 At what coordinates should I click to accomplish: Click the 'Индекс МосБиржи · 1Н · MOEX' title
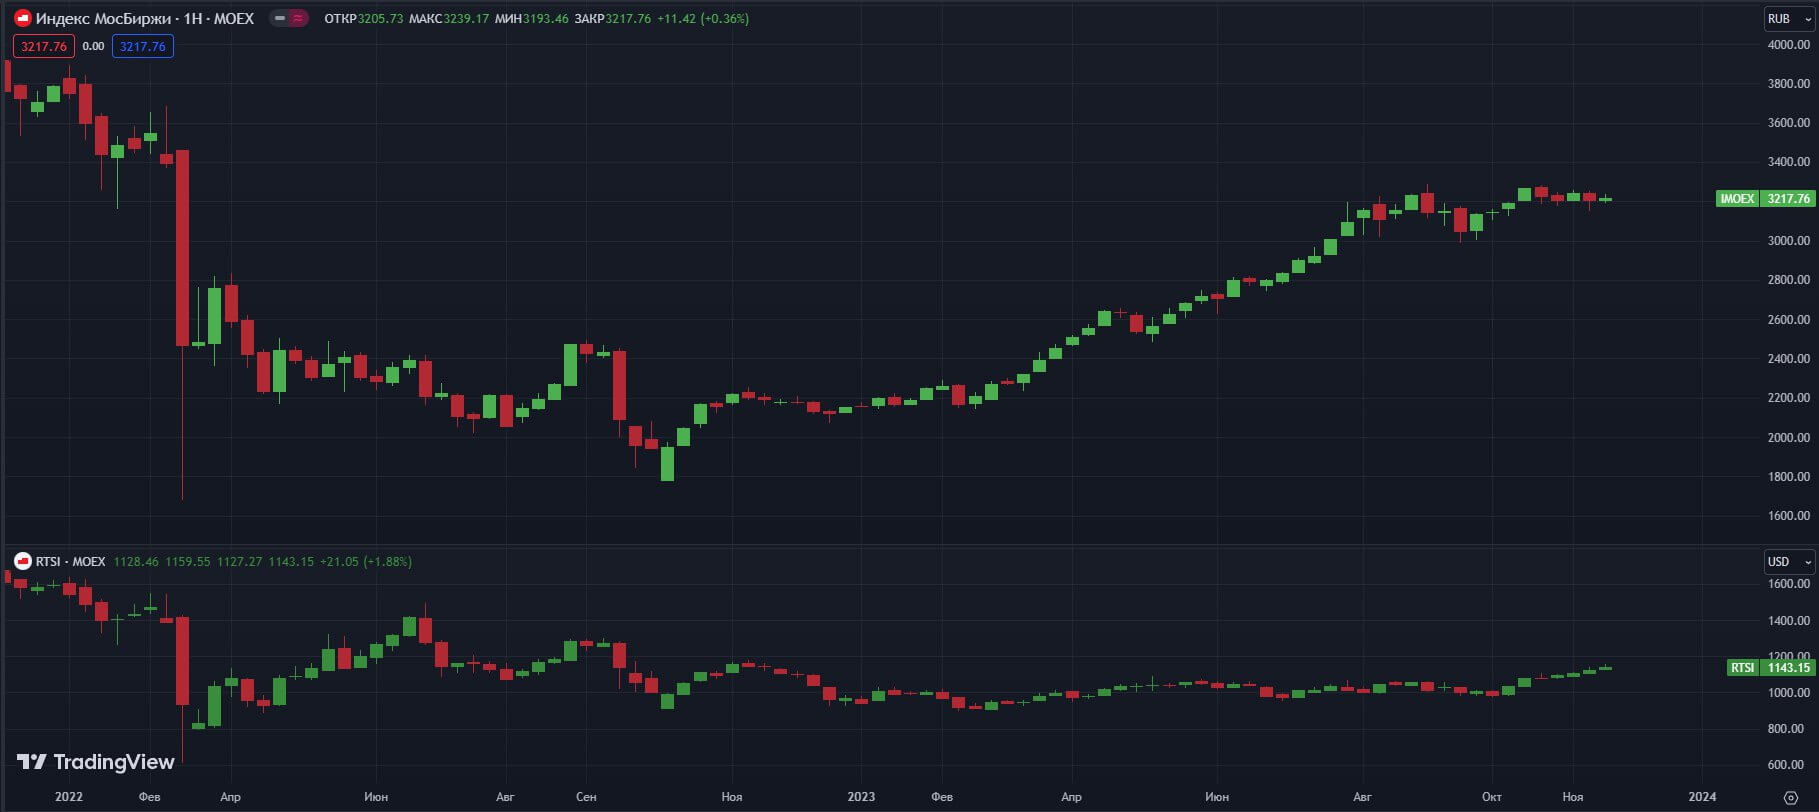point(145,18)
